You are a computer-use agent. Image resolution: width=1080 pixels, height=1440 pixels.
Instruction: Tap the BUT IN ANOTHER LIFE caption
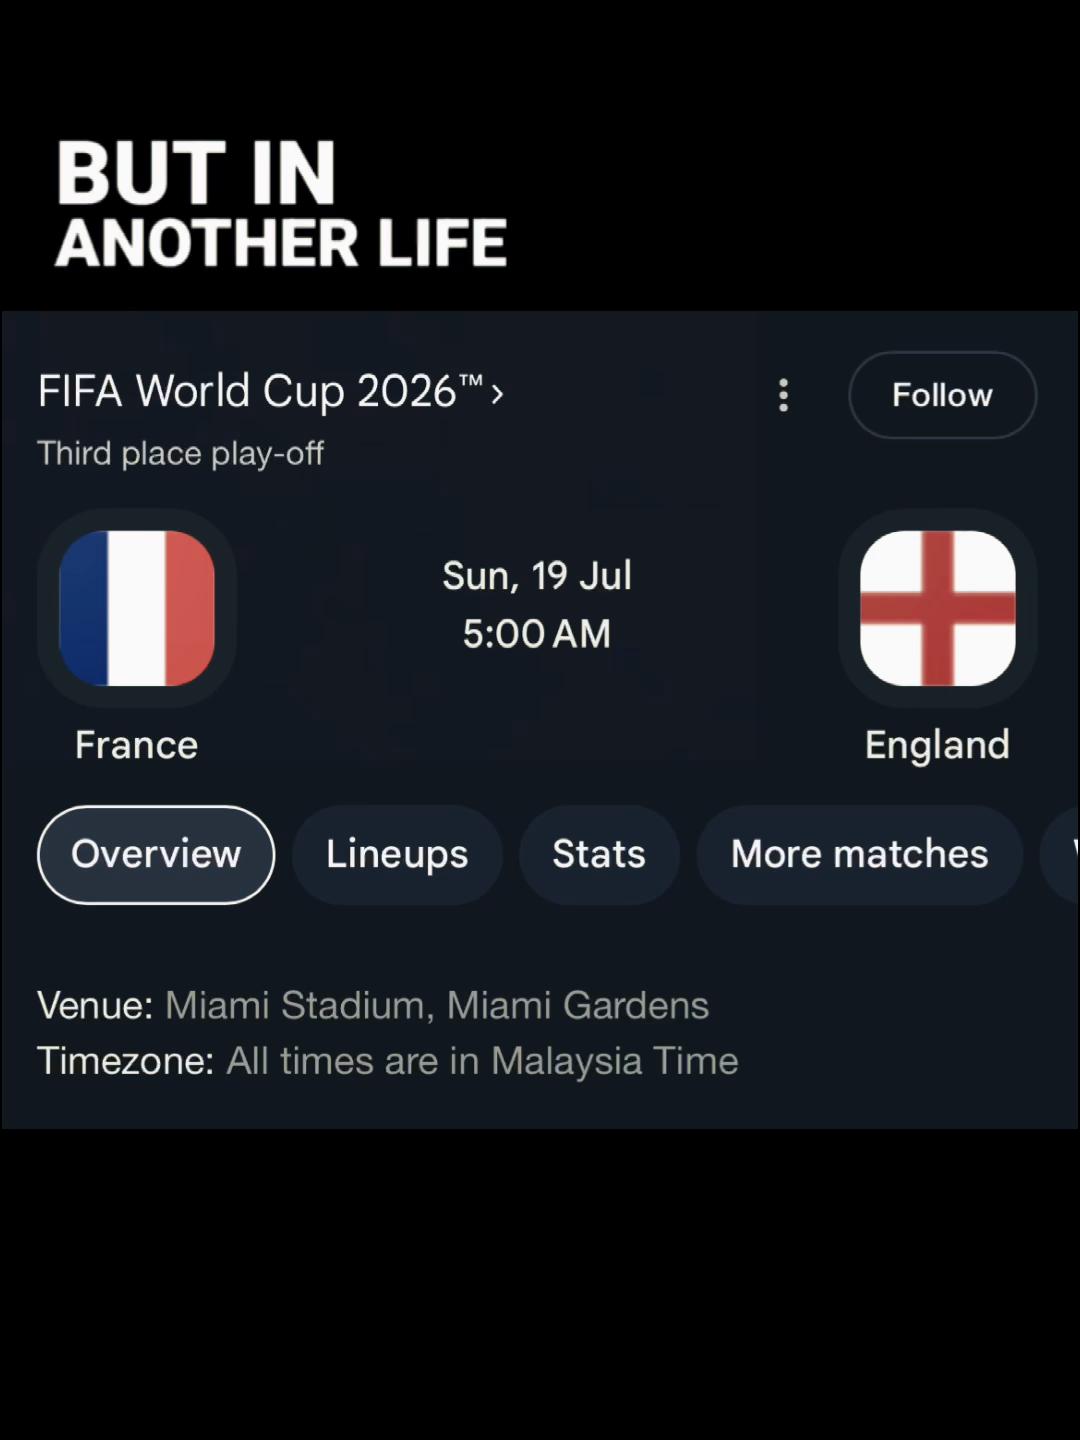281,205
